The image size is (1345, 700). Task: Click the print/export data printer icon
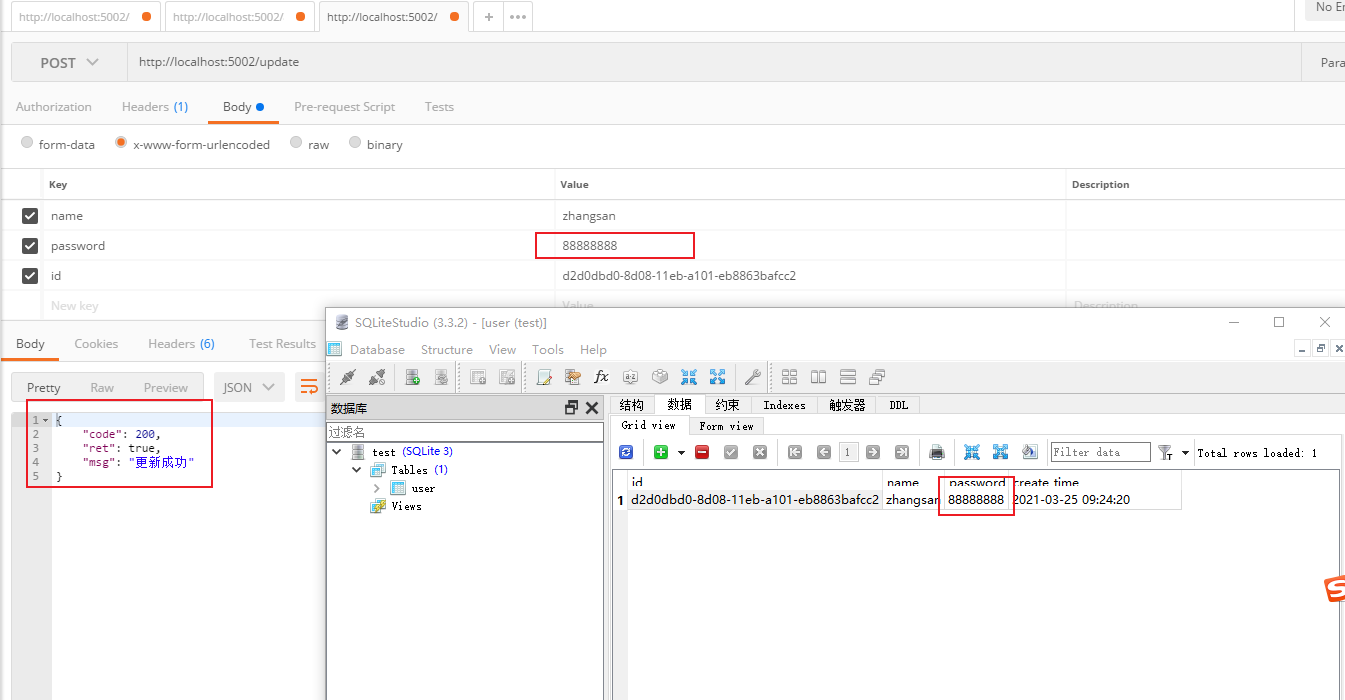pos(937,452)
